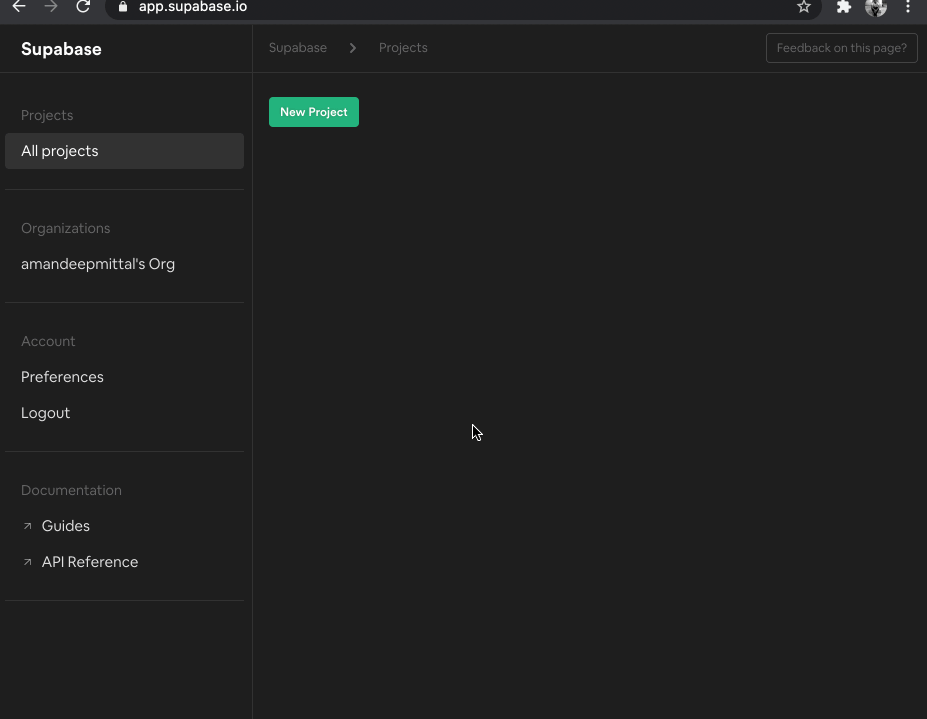
Task: Click the browser forward arrow
Action: [x=51, y=7]
